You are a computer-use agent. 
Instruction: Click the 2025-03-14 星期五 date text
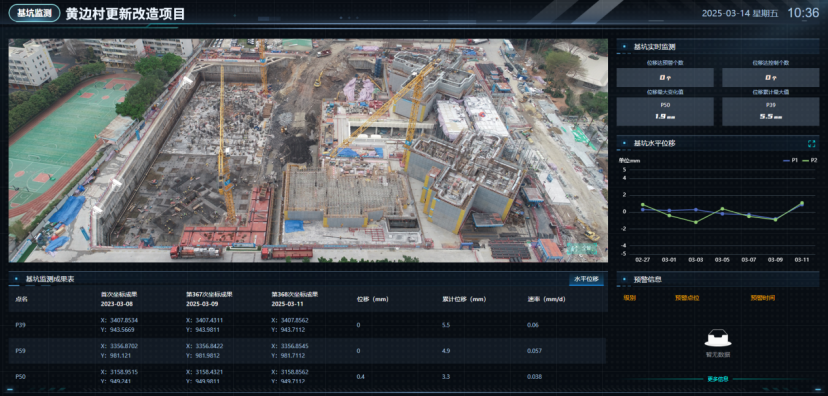coord(740,14)
